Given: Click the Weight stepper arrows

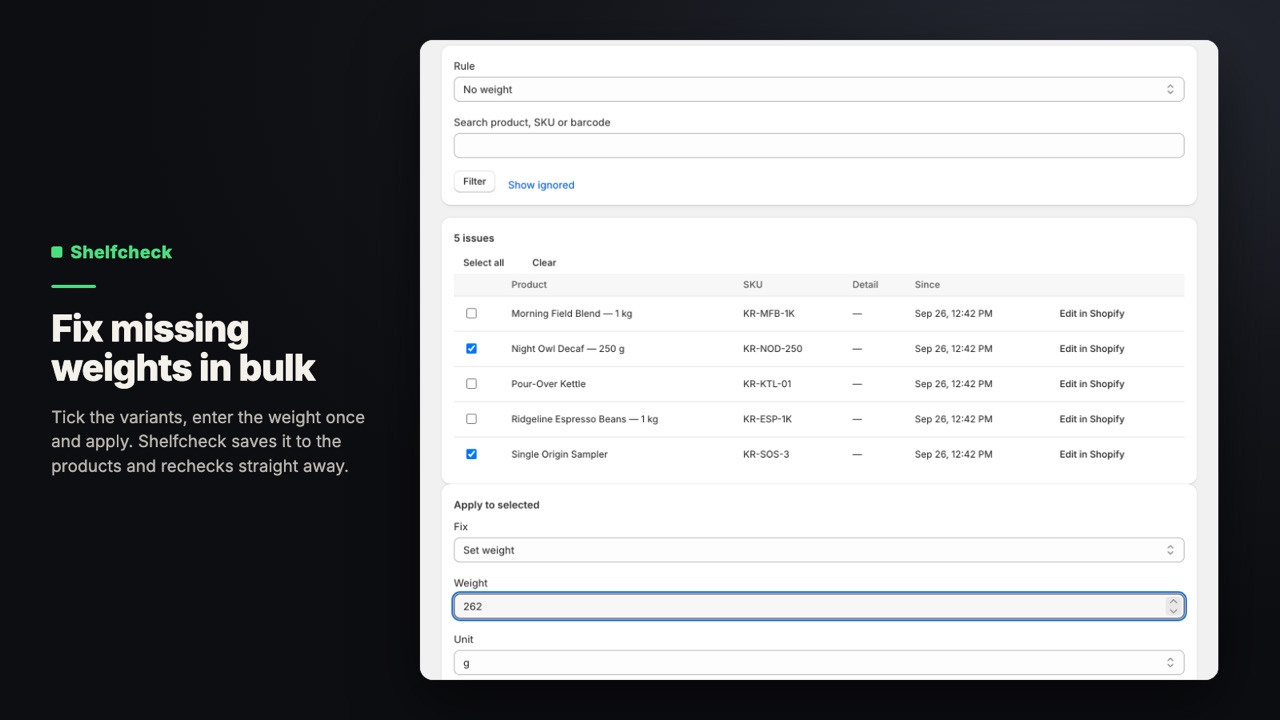Looking at the screenshot, I should pos(1173,606).
